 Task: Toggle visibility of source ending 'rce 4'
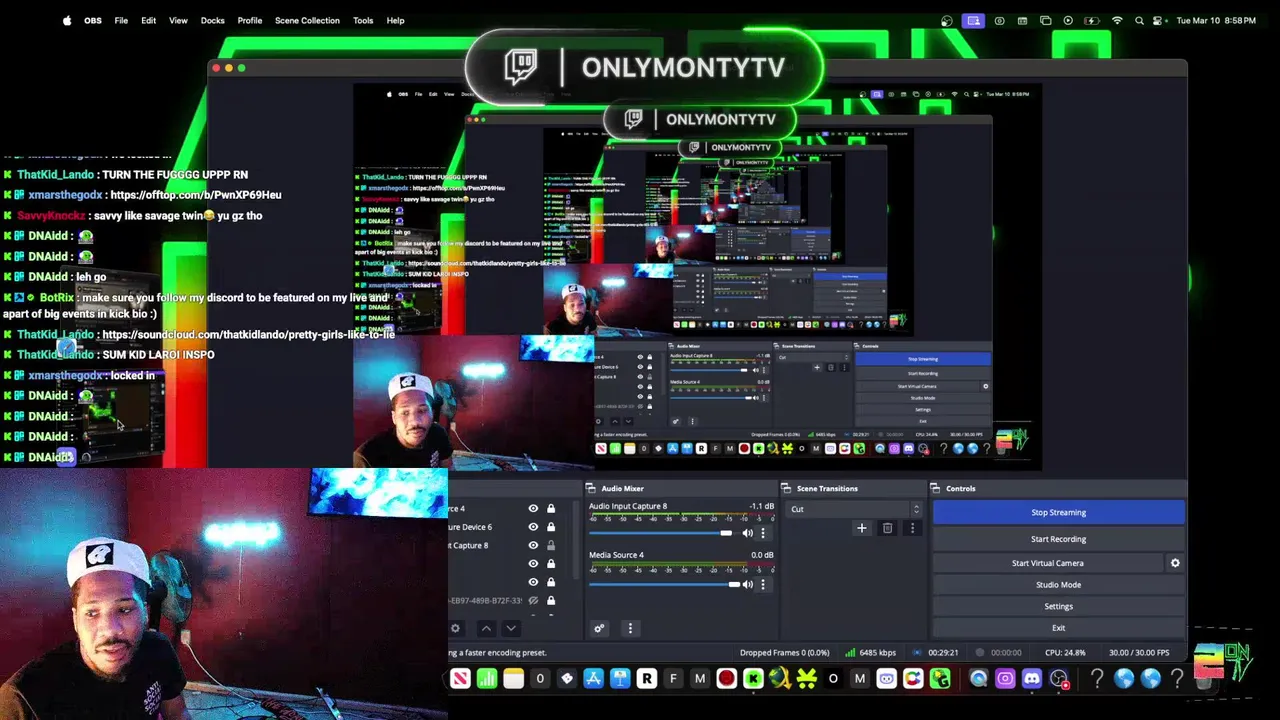(x=533, y=508)
